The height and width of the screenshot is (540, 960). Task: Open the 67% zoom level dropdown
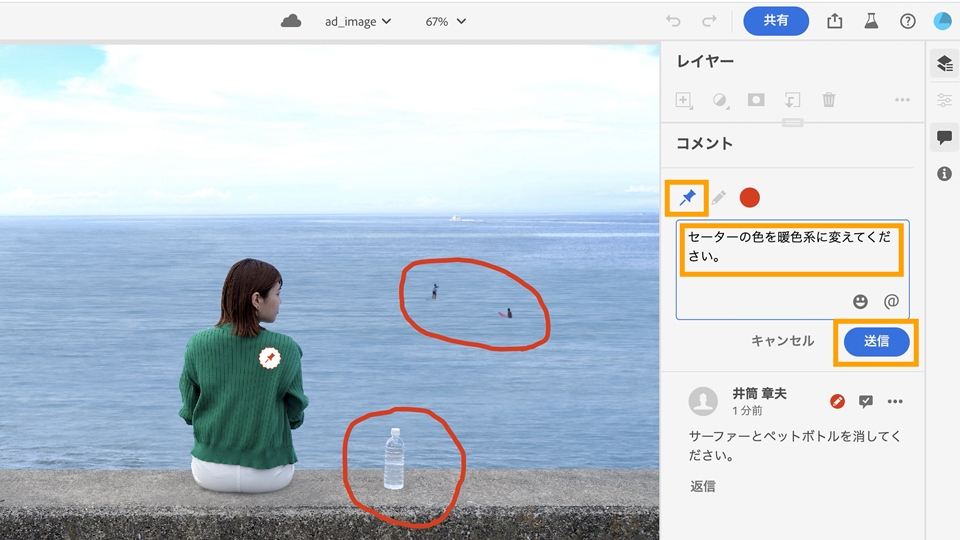[x=446, y=21]
